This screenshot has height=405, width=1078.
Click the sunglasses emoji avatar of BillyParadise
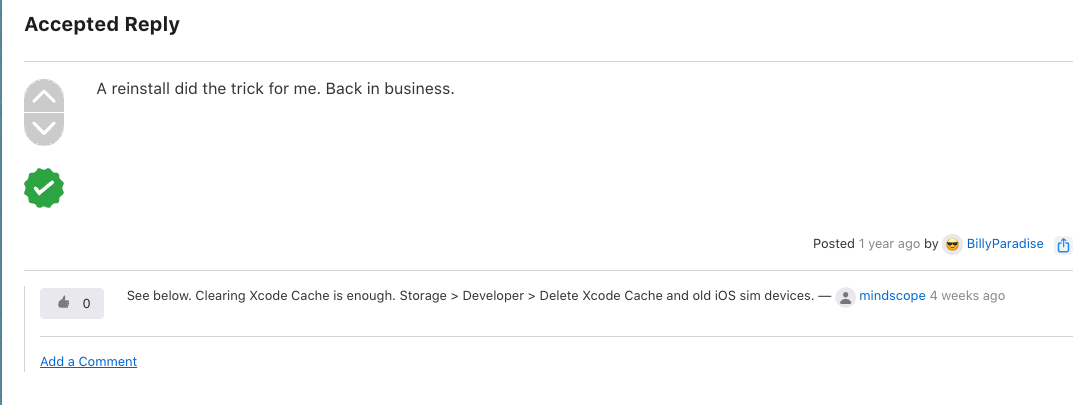tap(952, 244)
